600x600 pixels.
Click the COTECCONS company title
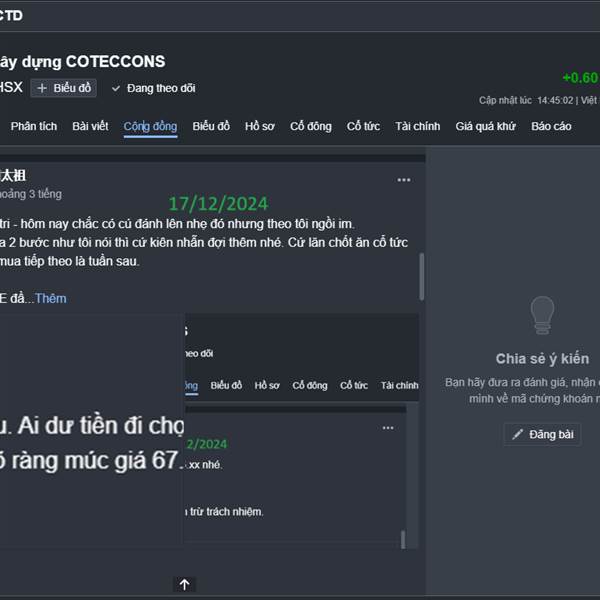[82, 62]
